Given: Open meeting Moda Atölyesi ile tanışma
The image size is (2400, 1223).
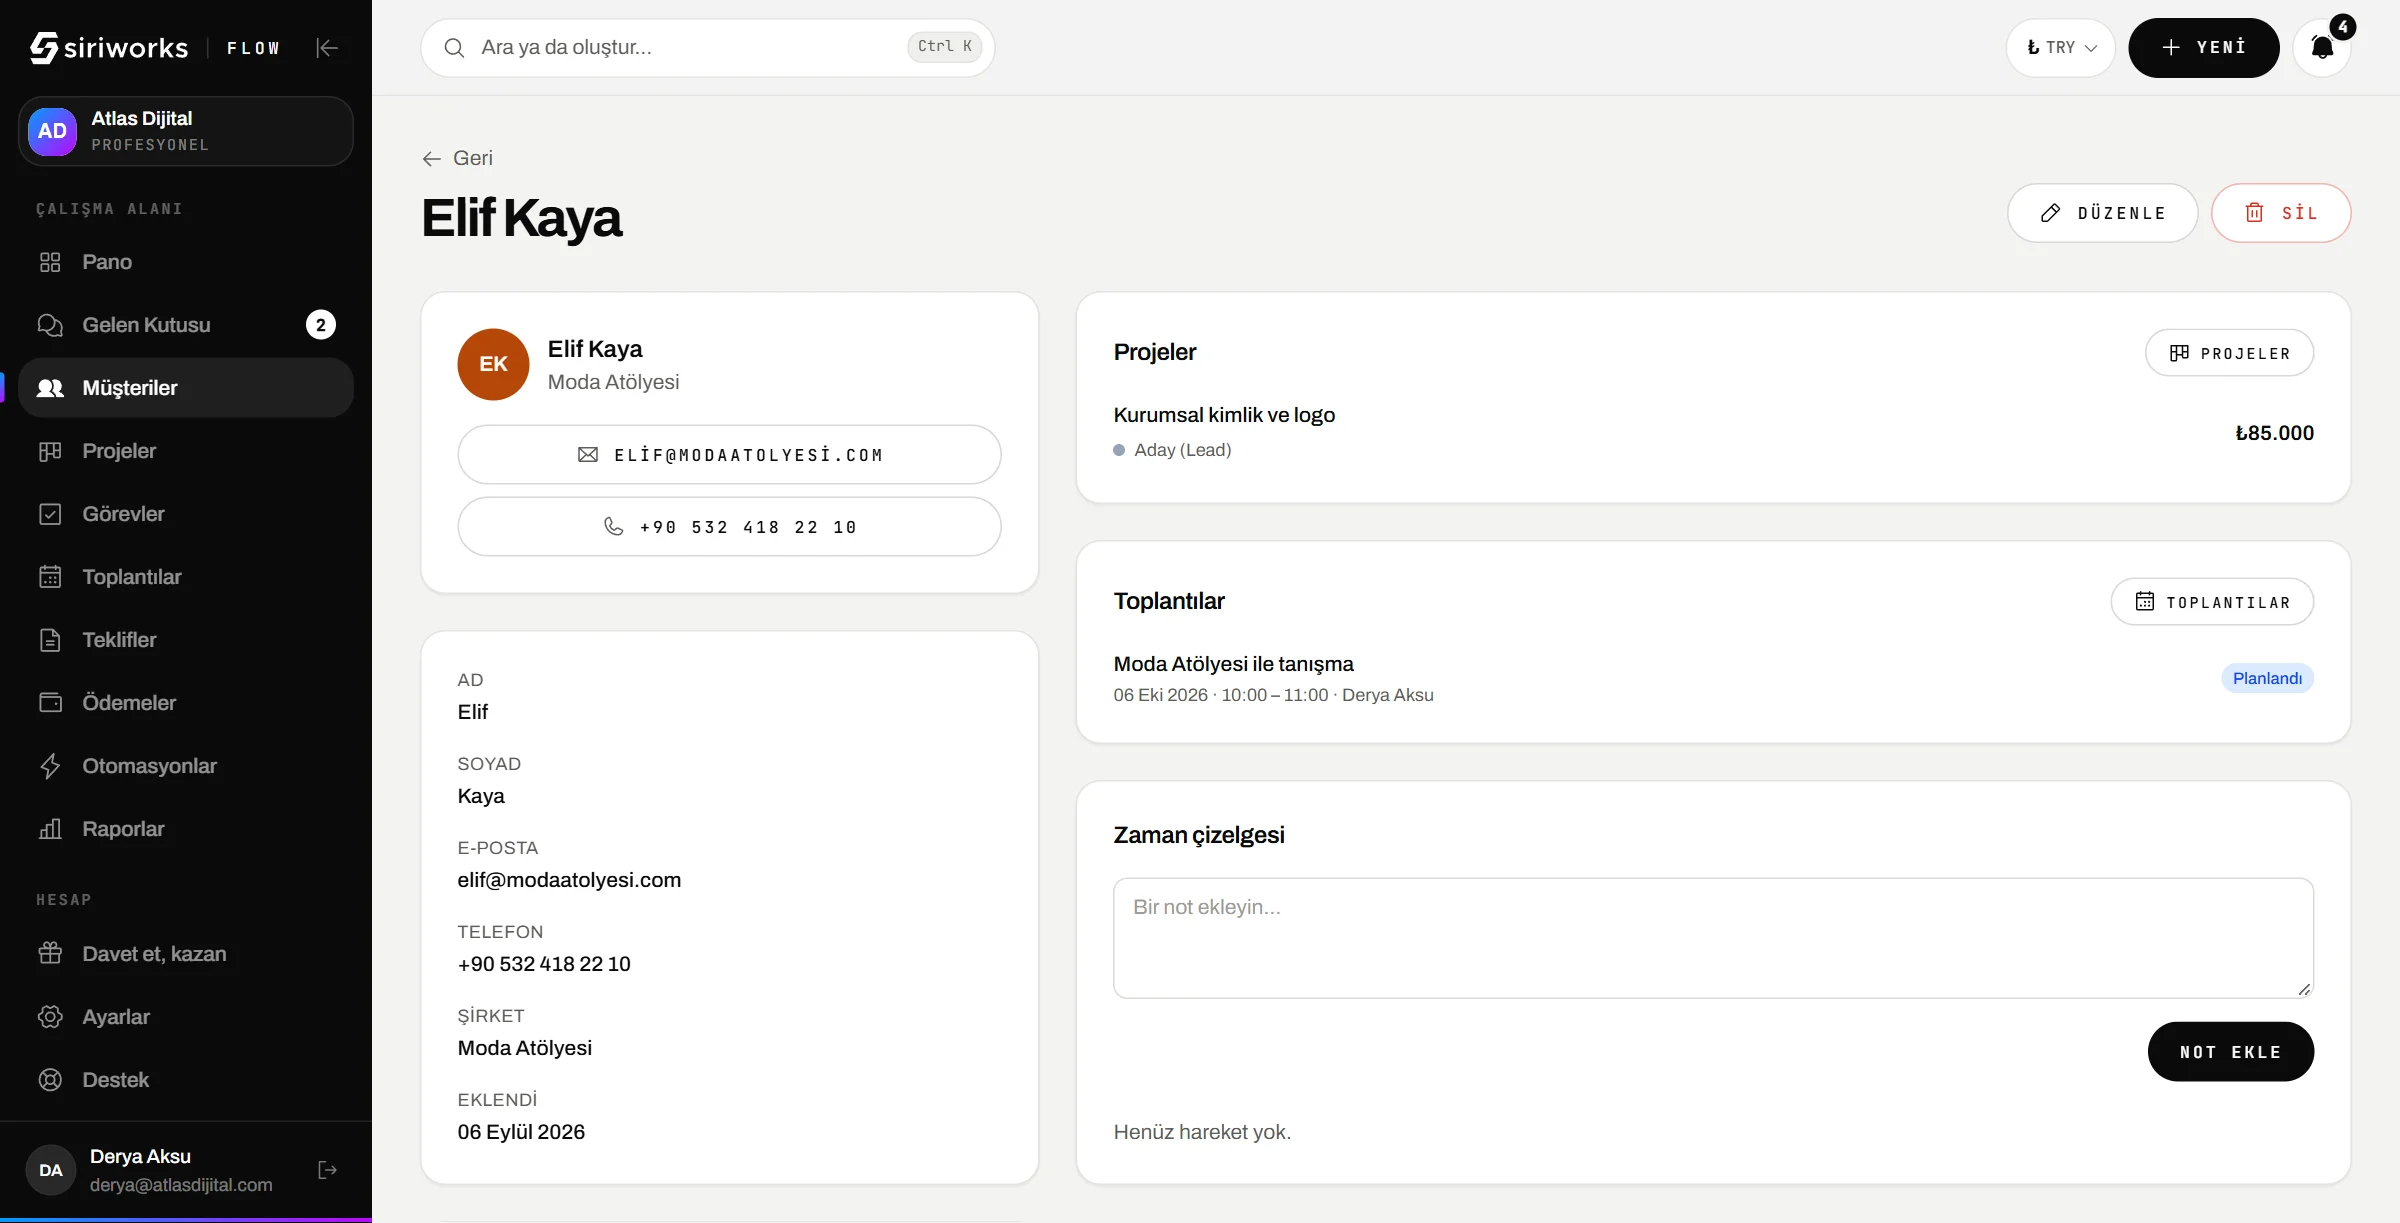Looking at the screenshot, I should tap(1233, 664).
